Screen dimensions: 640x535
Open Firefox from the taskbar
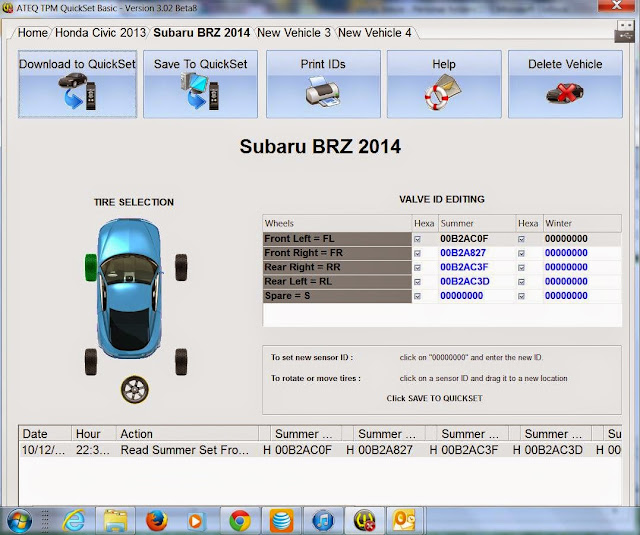[x=157, y=521]
